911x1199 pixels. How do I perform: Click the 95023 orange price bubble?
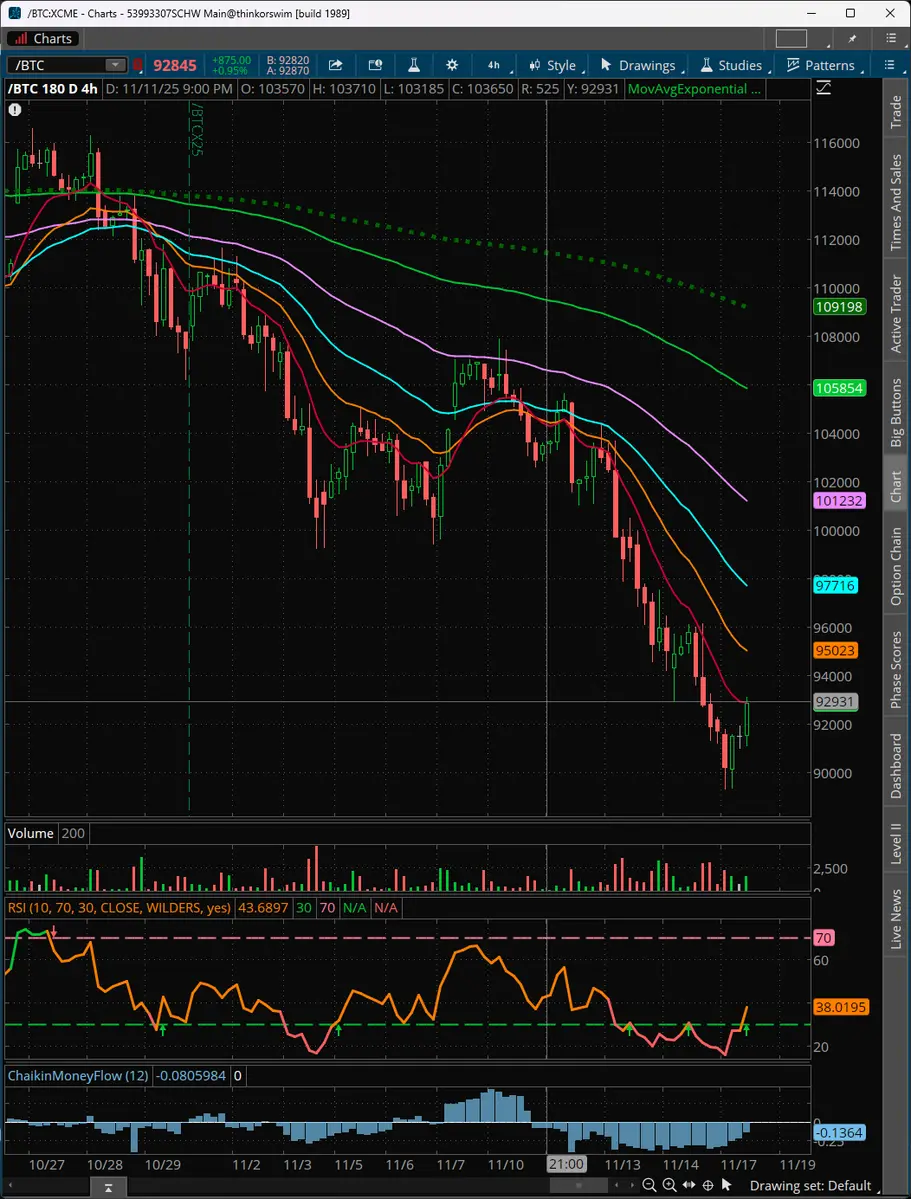(x=835, y=651)
